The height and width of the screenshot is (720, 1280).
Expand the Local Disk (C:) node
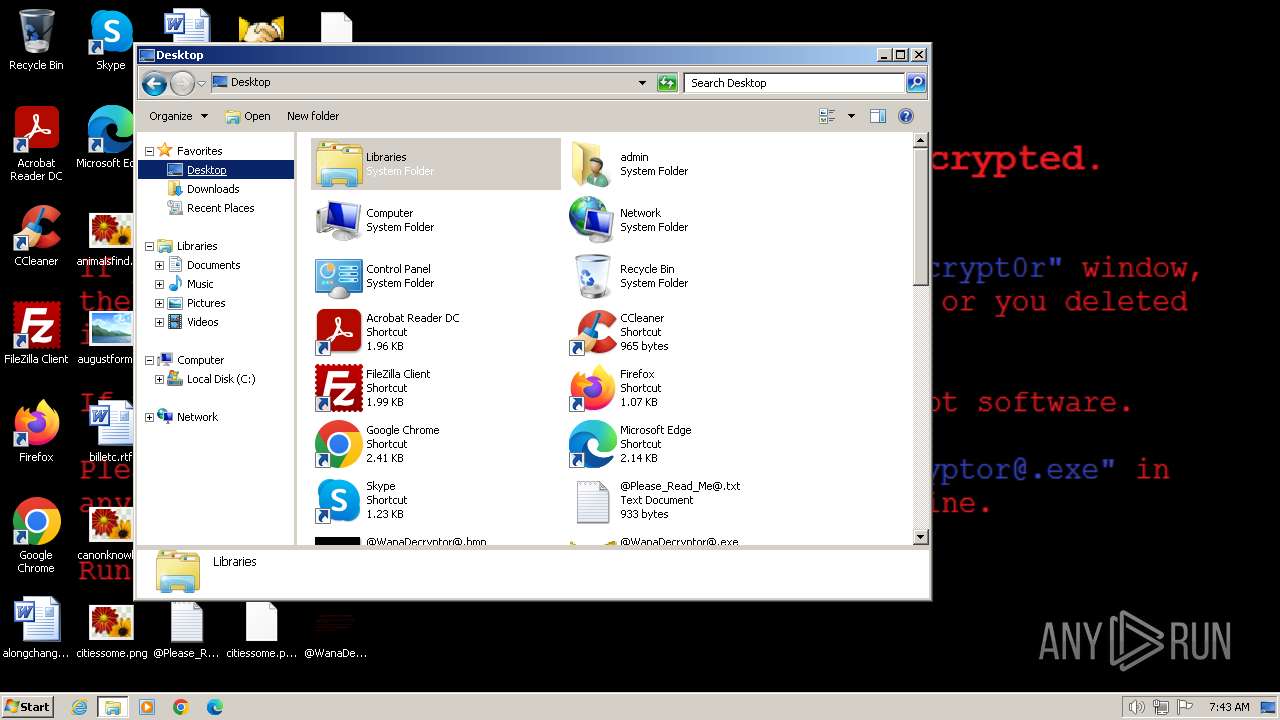click(x=159, y=379)
